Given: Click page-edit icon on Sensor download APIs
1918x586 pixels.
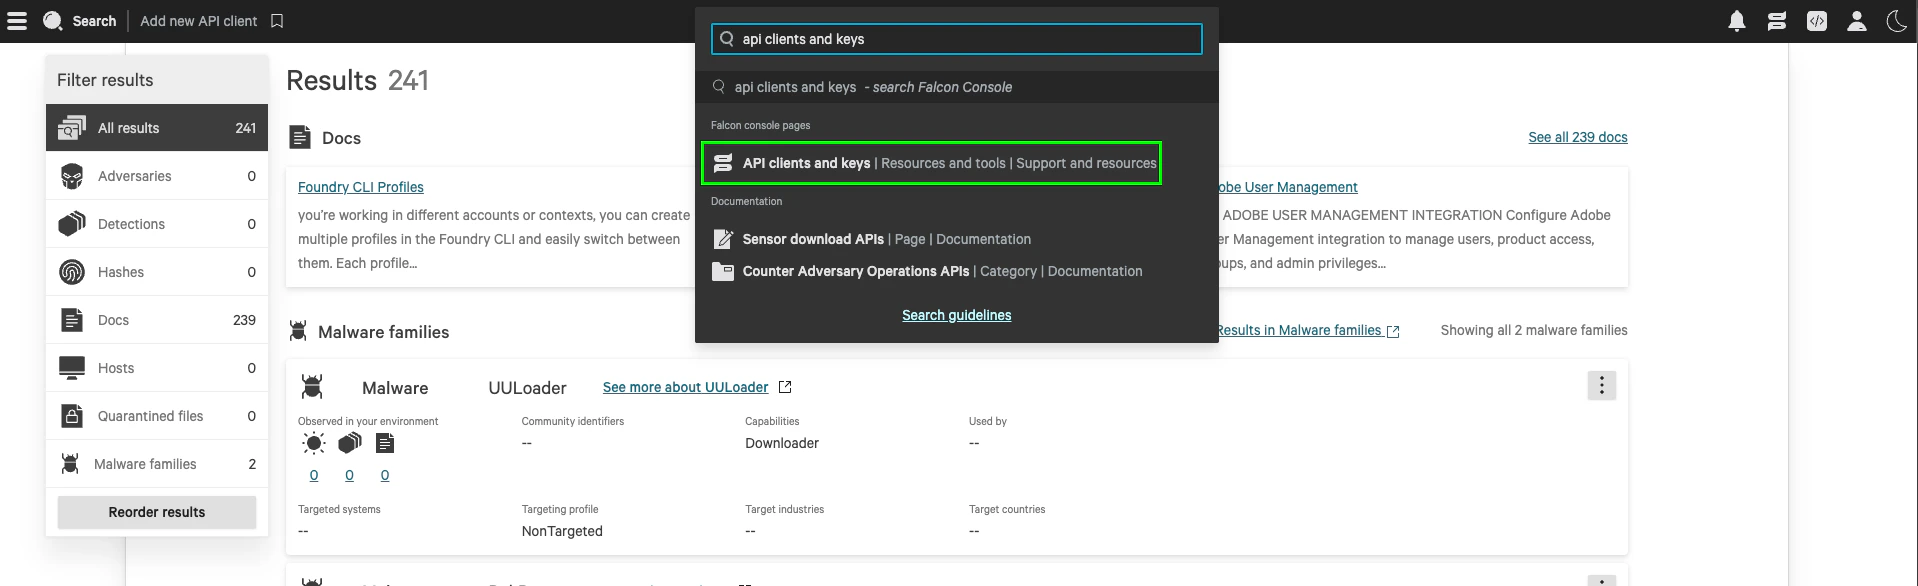Looking at the screenshot, I should [723, 239].
